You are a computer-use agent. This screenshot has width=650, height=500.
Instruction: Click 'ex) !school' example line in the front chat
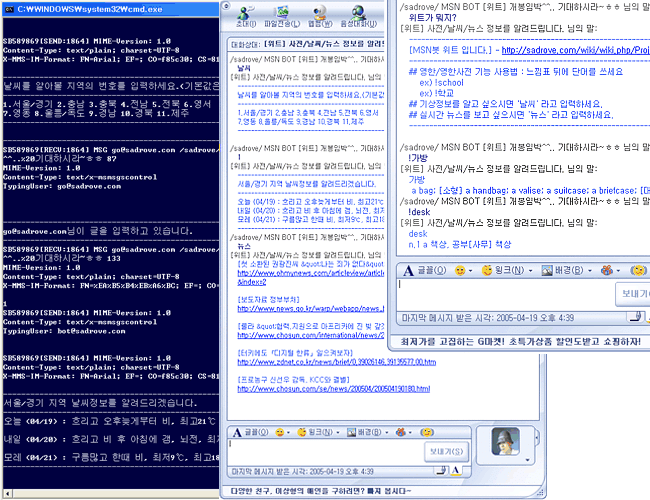[x=441, y=83]
